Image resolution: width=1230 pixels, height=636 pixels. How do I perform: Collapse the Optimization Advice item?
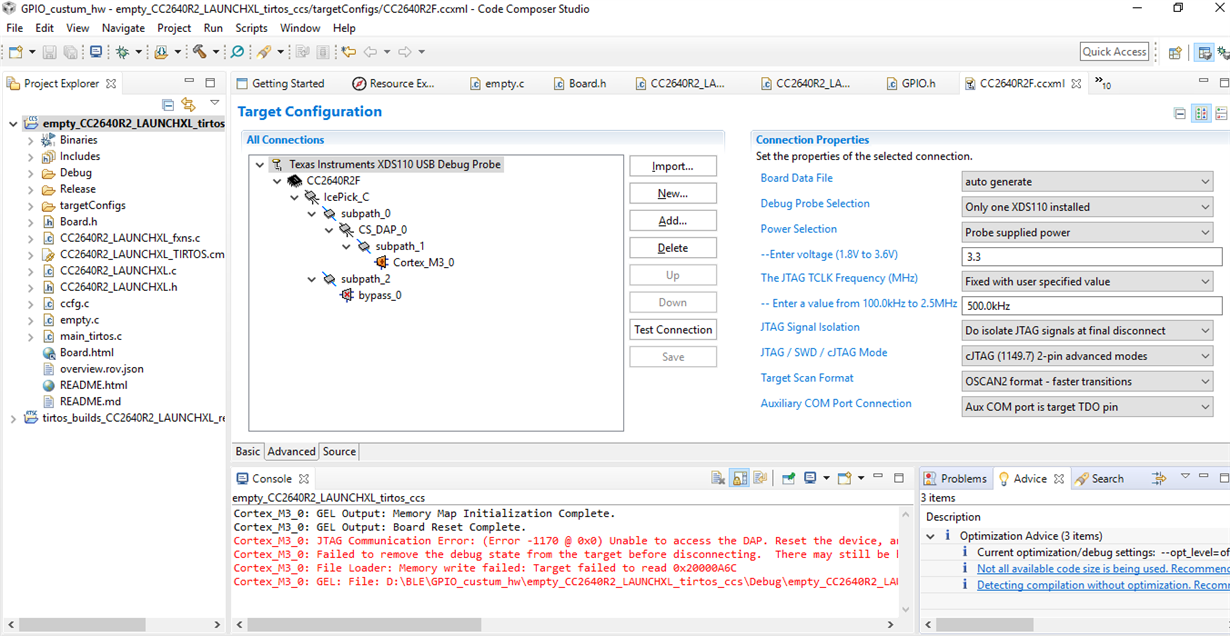[930, 536]
